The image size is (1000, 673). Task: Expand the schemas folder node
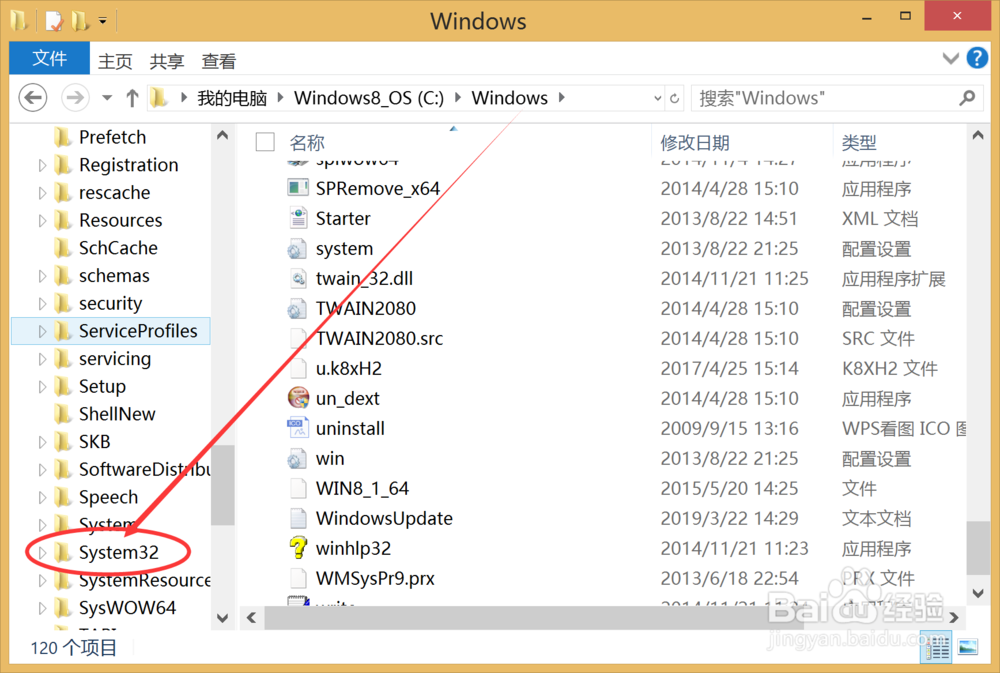click(x=42, y=276)
